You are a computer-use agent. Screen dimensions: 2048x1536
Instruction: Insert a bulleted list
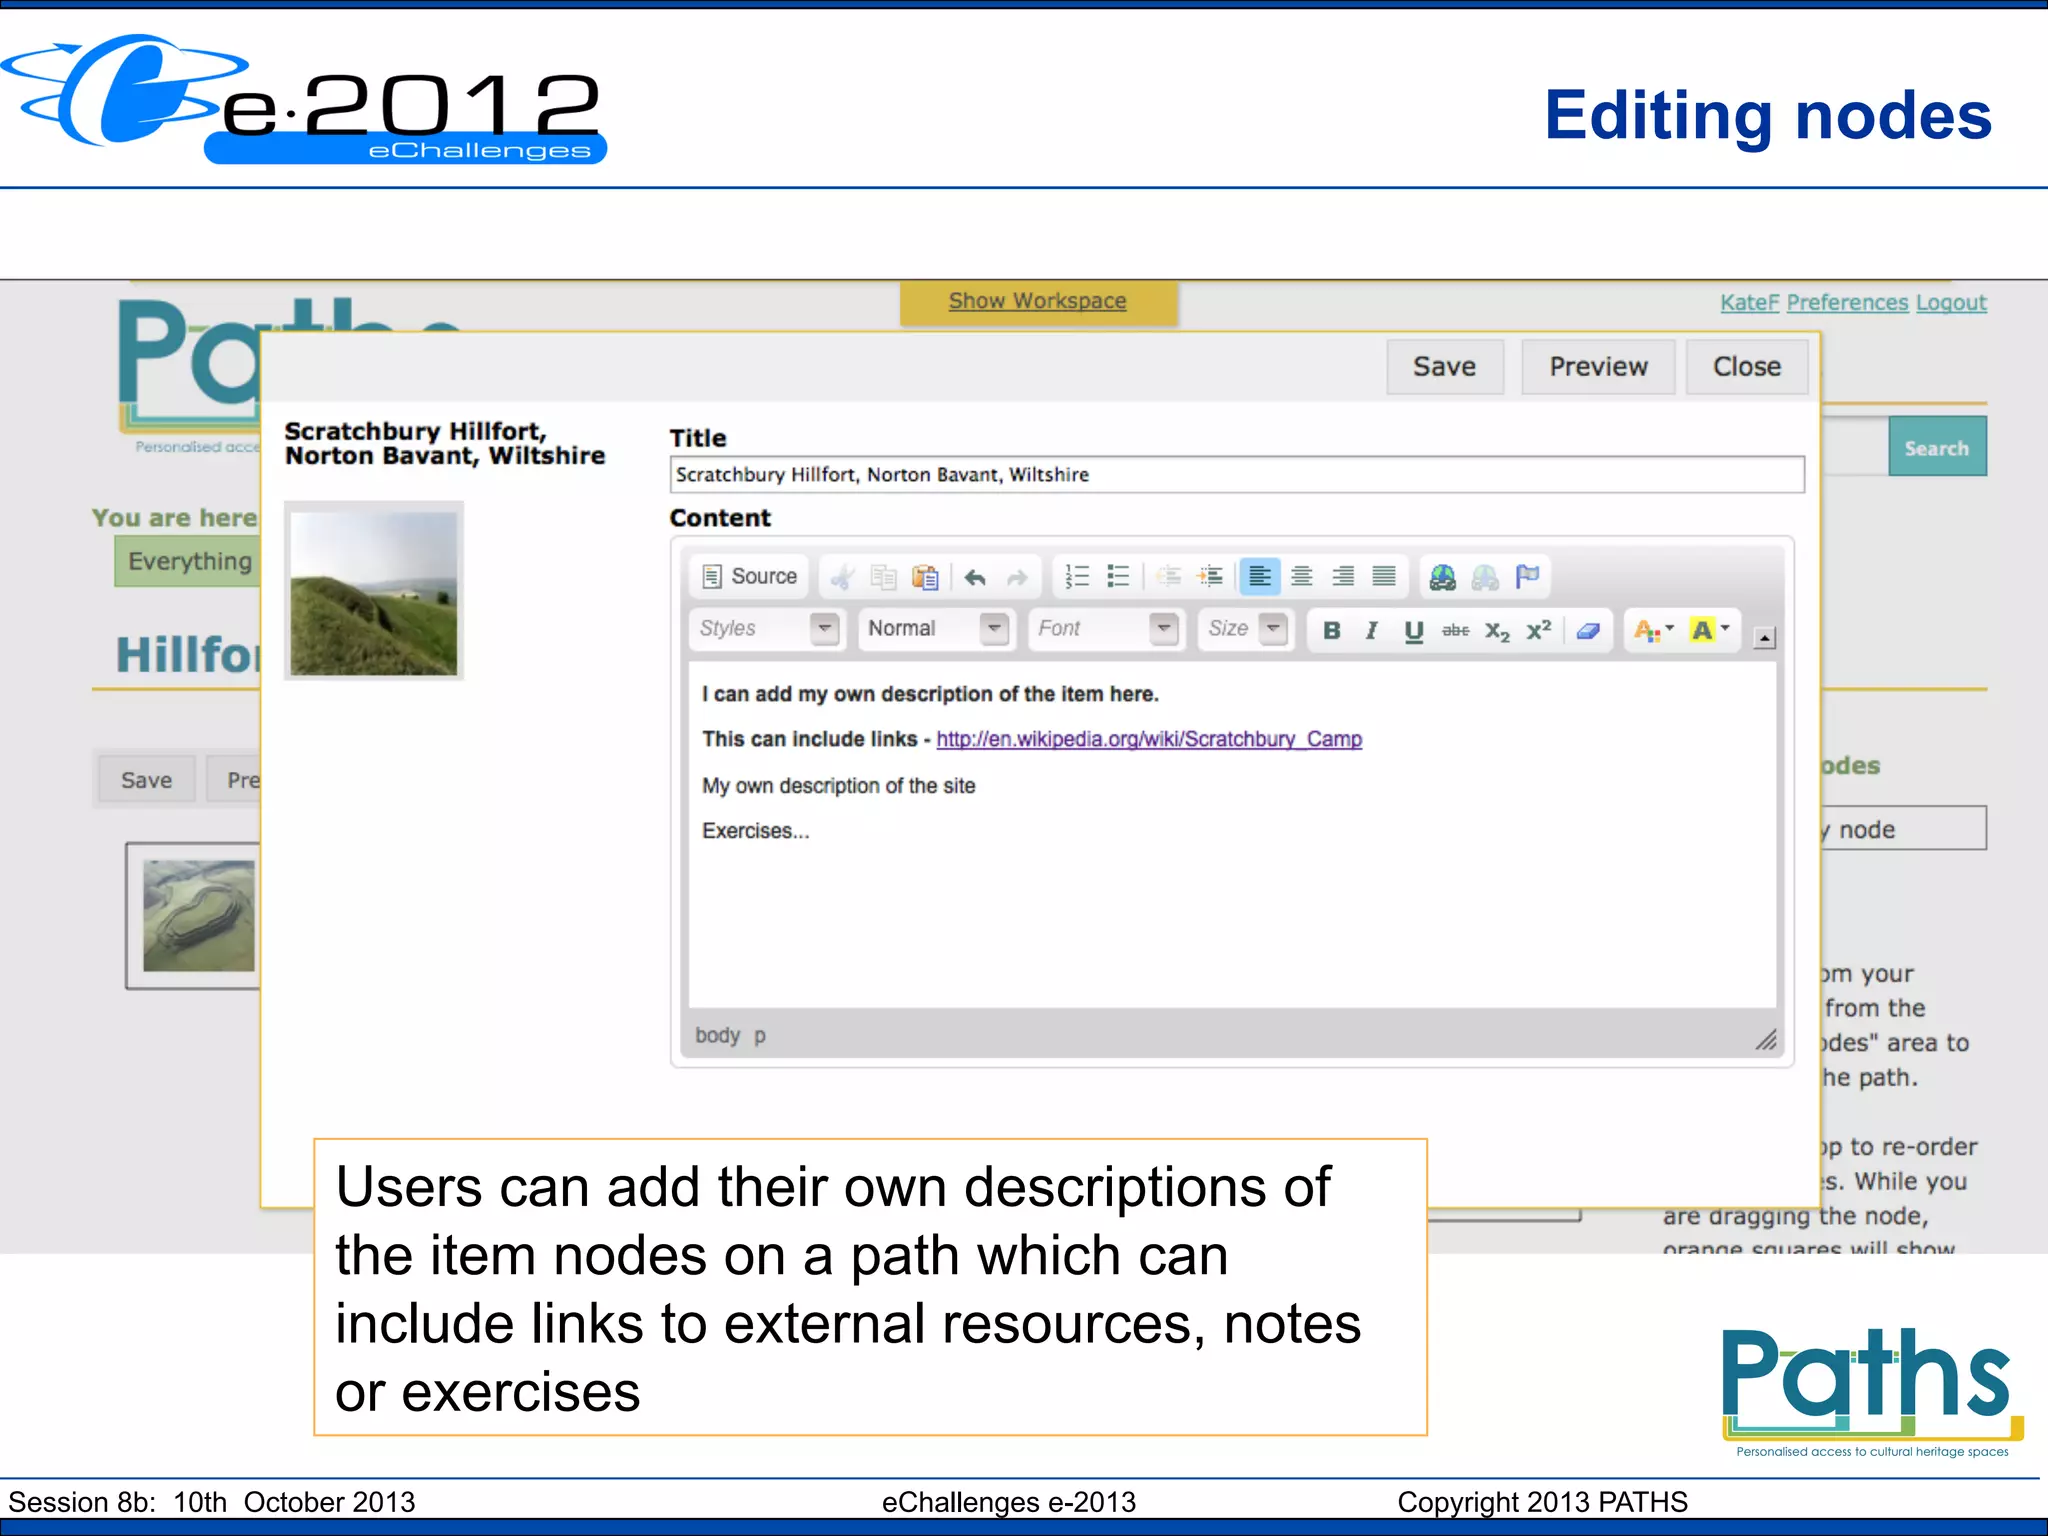(x=1118, y=576)
